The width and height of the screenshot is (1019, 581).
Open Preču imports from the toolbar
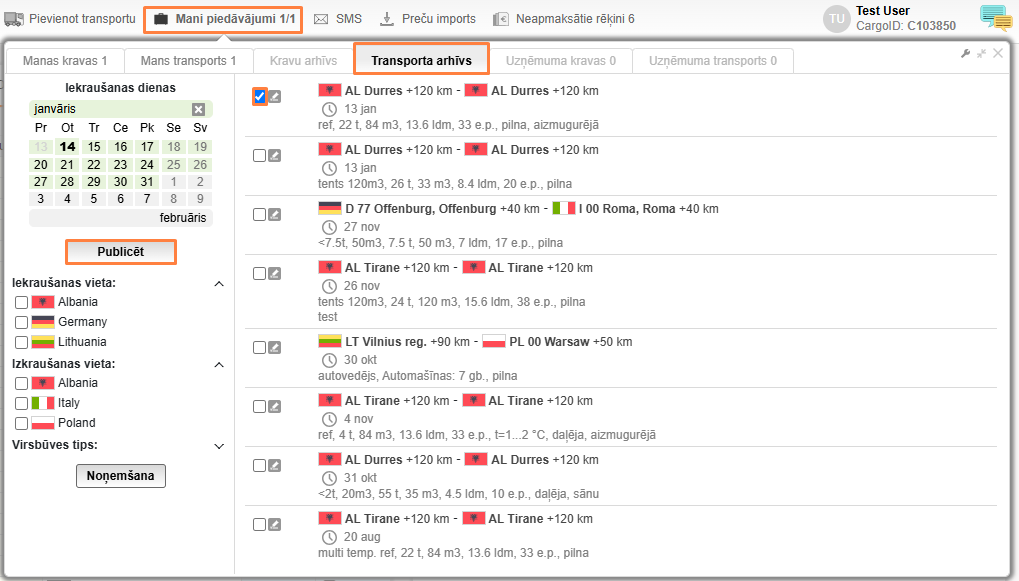(429, 19)
